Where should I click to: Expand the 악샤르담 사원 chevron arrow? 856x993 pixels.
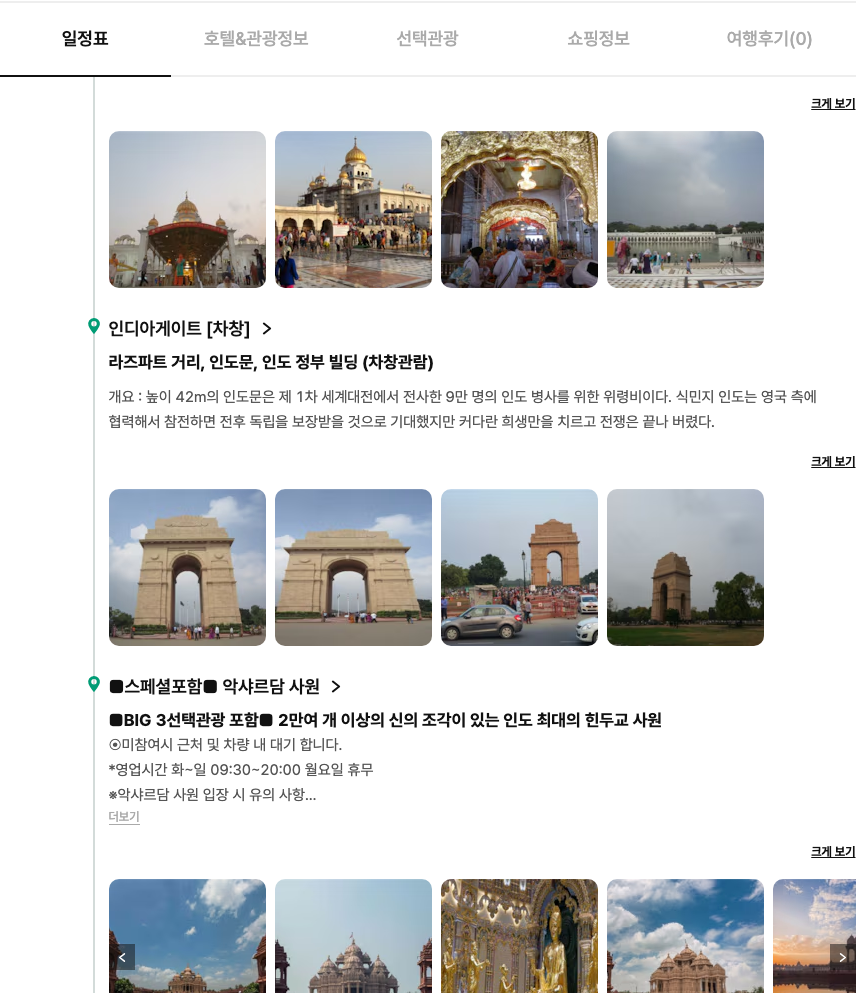click(x=336, y=687)
